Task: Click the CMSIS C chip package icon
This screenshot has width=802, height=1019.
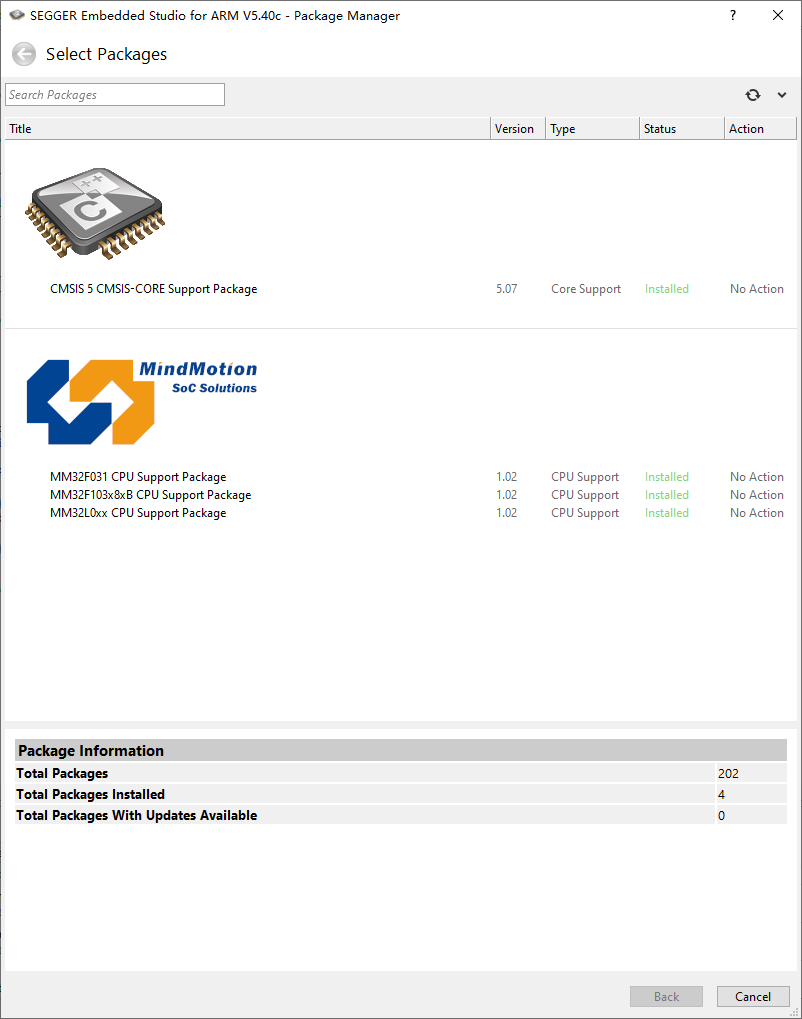Action: (x=95, y=213)
